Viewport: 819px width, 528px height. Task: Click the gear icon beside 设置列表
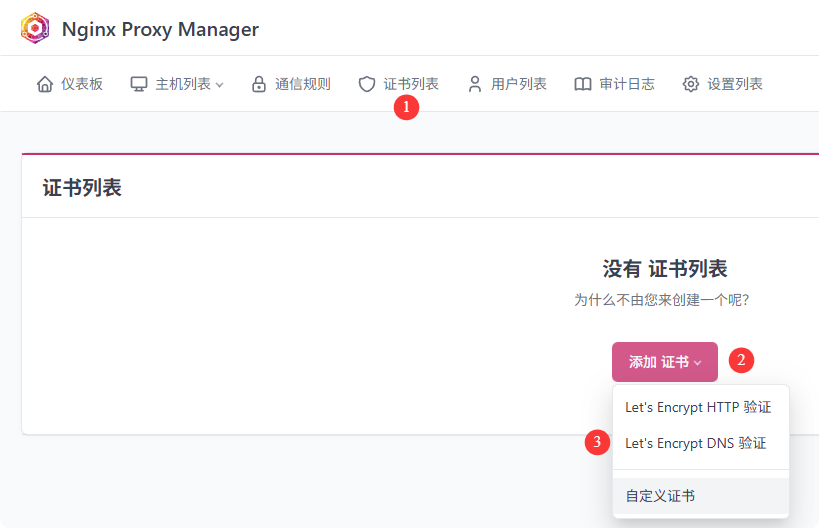pyautogui.click(x=691, y=84)
